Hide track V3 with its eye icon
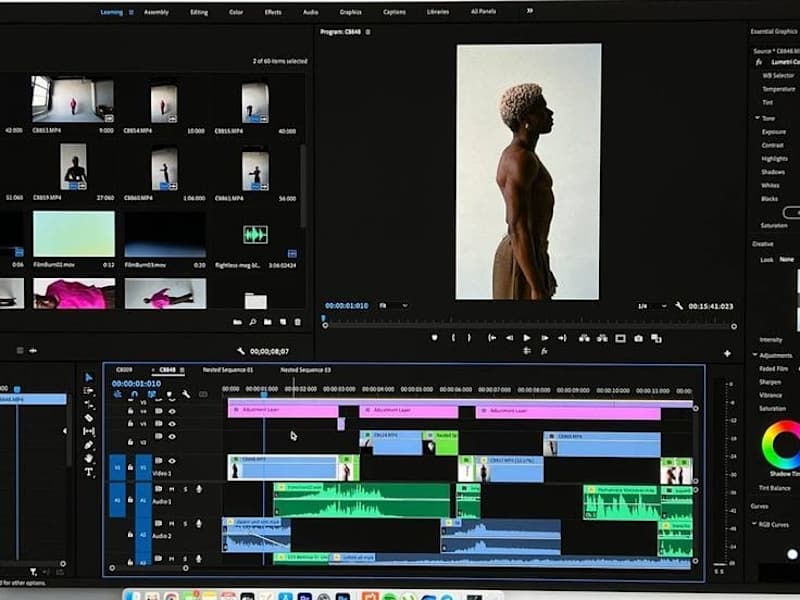This screenshot has width=800, height=600. [x=172, y=423]
